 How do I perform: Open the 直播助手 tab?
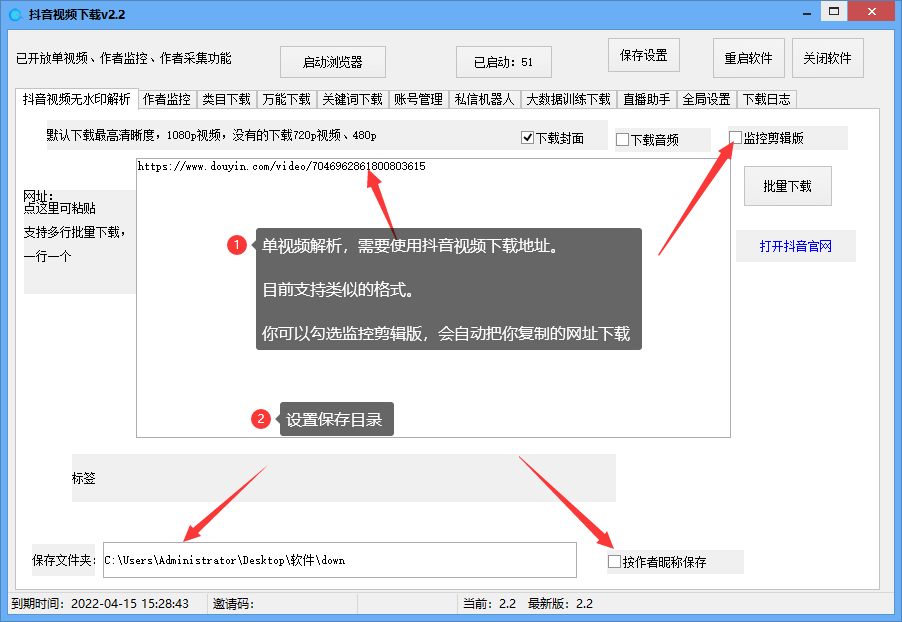pyautogui.click(x=647, y=100)
